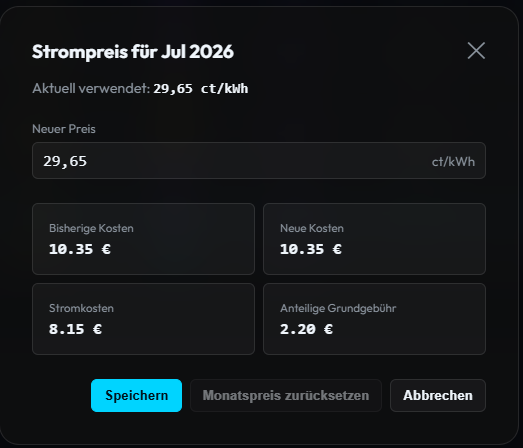Click the current 29,65 ct/kWh value text
The height and width of the screenshot is (448, 523).
point(200,89)
